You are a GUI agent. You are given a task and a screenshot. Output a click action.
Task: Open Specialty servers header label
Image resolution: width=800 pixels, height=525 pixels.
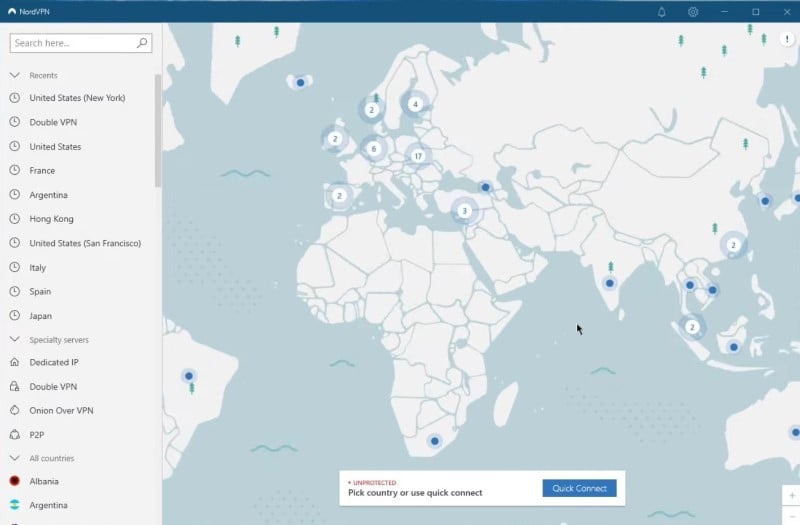click(x=59, y=340)
